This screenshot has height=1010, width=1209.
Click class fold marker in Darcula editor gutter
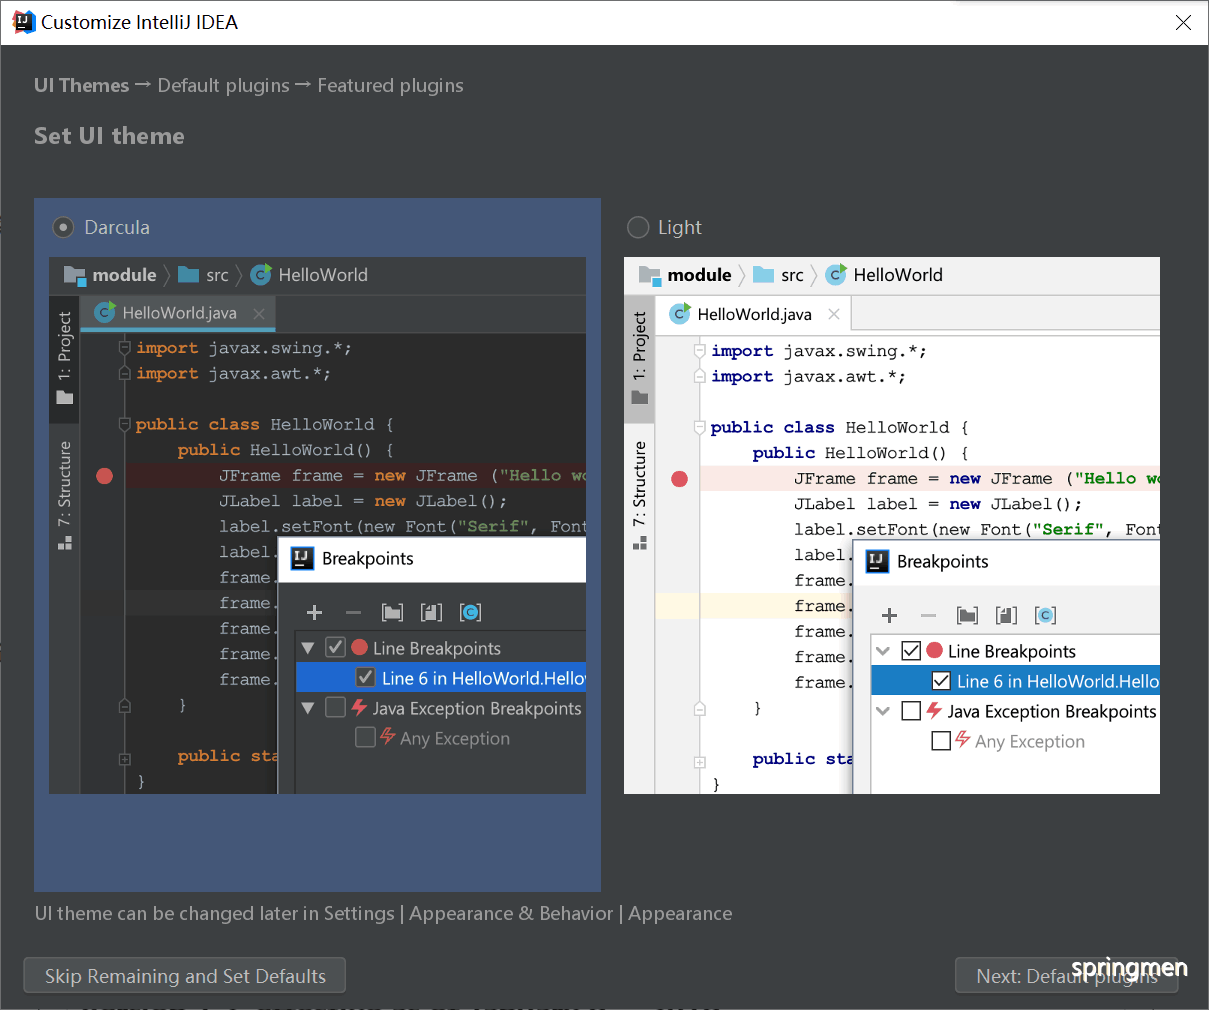click(x=125, y=424)
